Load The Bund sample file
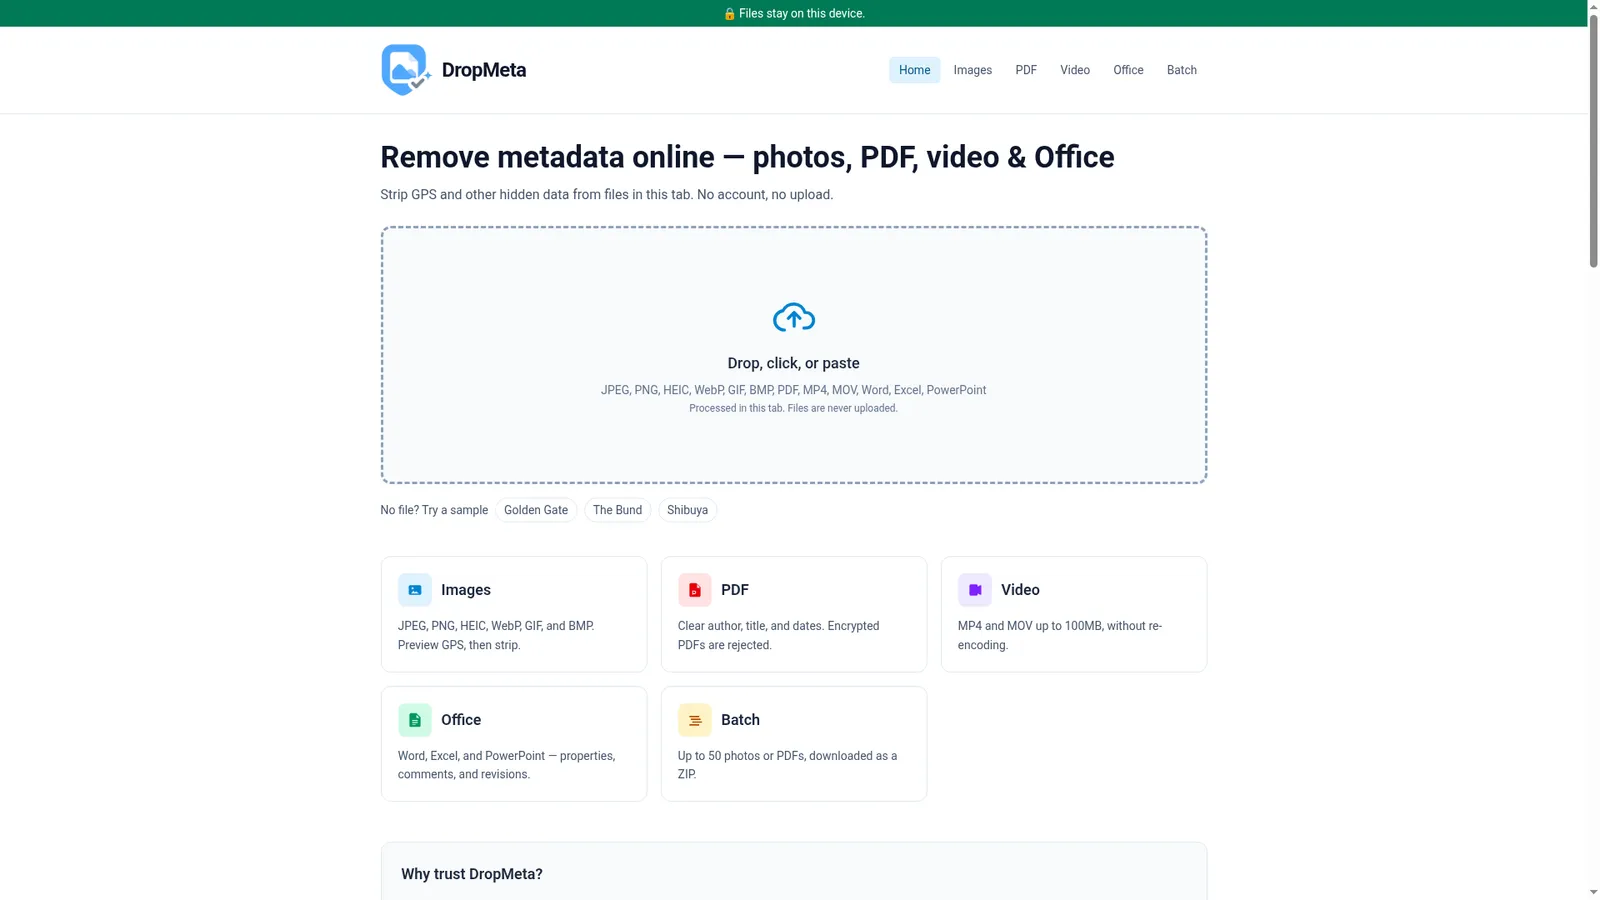The image size is (1600, 900). (617, 510)
